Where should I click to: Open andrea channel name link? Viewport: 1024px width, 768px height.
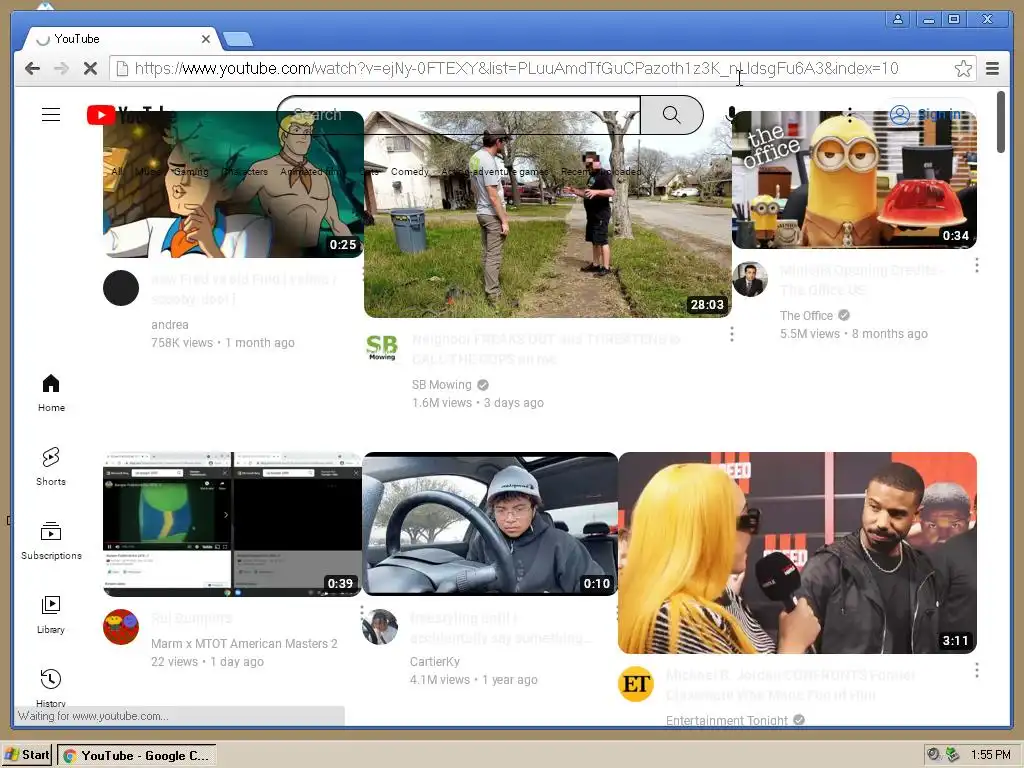[170, 325]
